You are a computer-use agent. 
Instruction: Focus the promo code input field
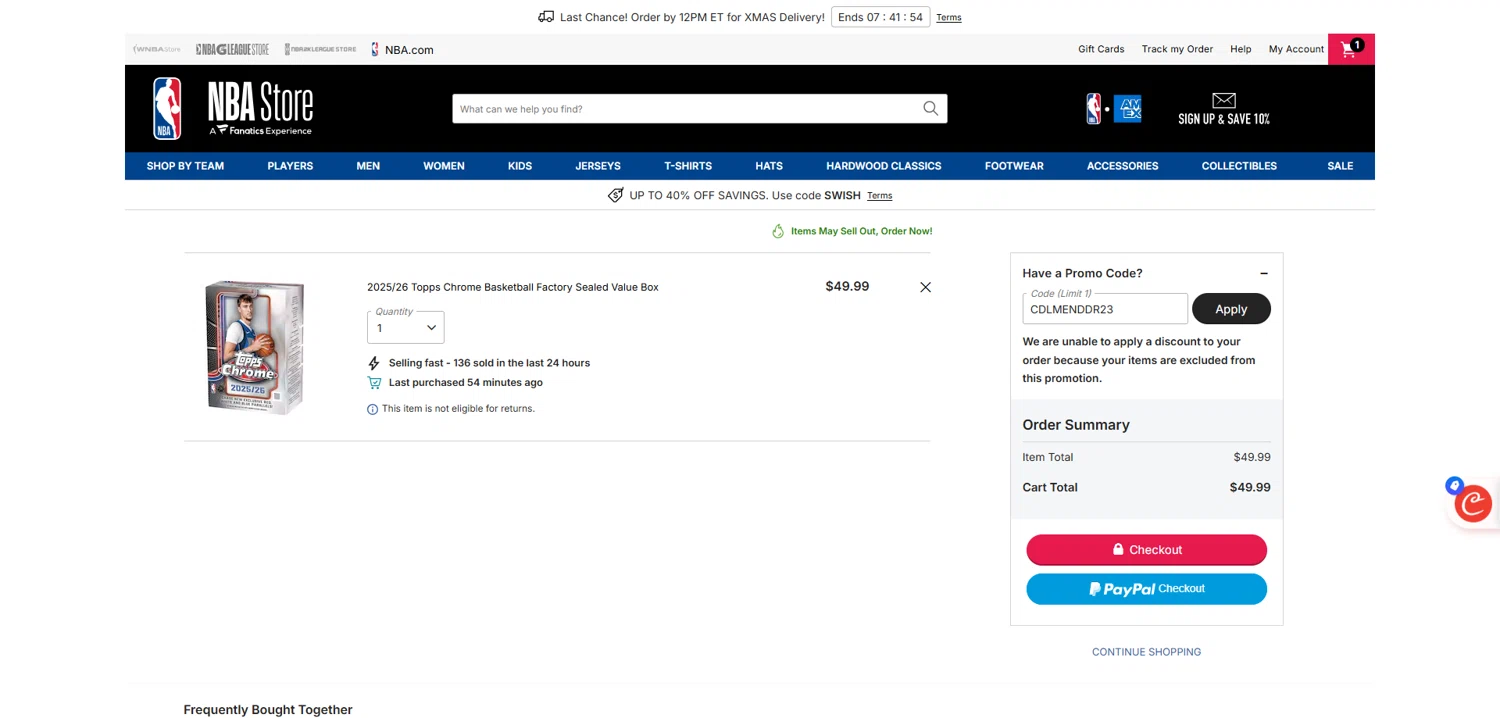1105,309
